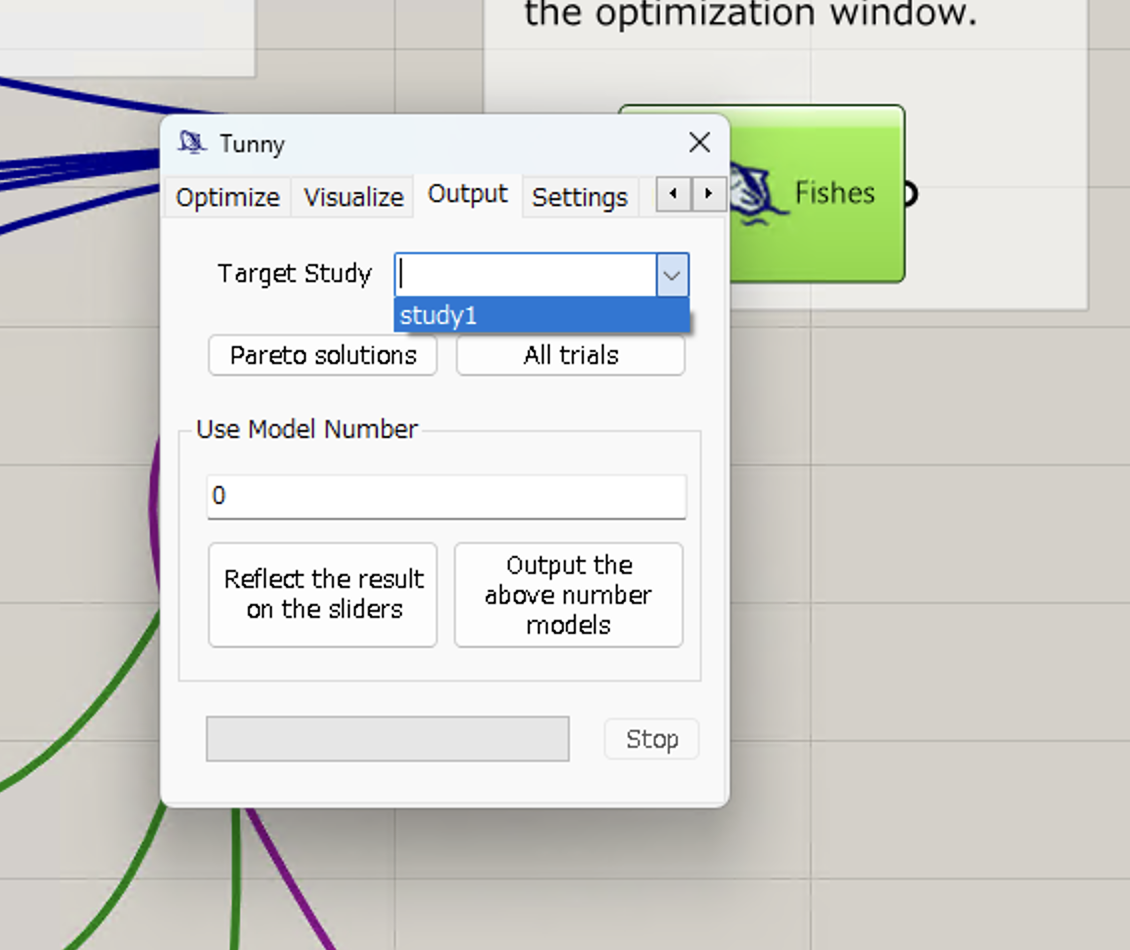Click the Stop button

650,739
